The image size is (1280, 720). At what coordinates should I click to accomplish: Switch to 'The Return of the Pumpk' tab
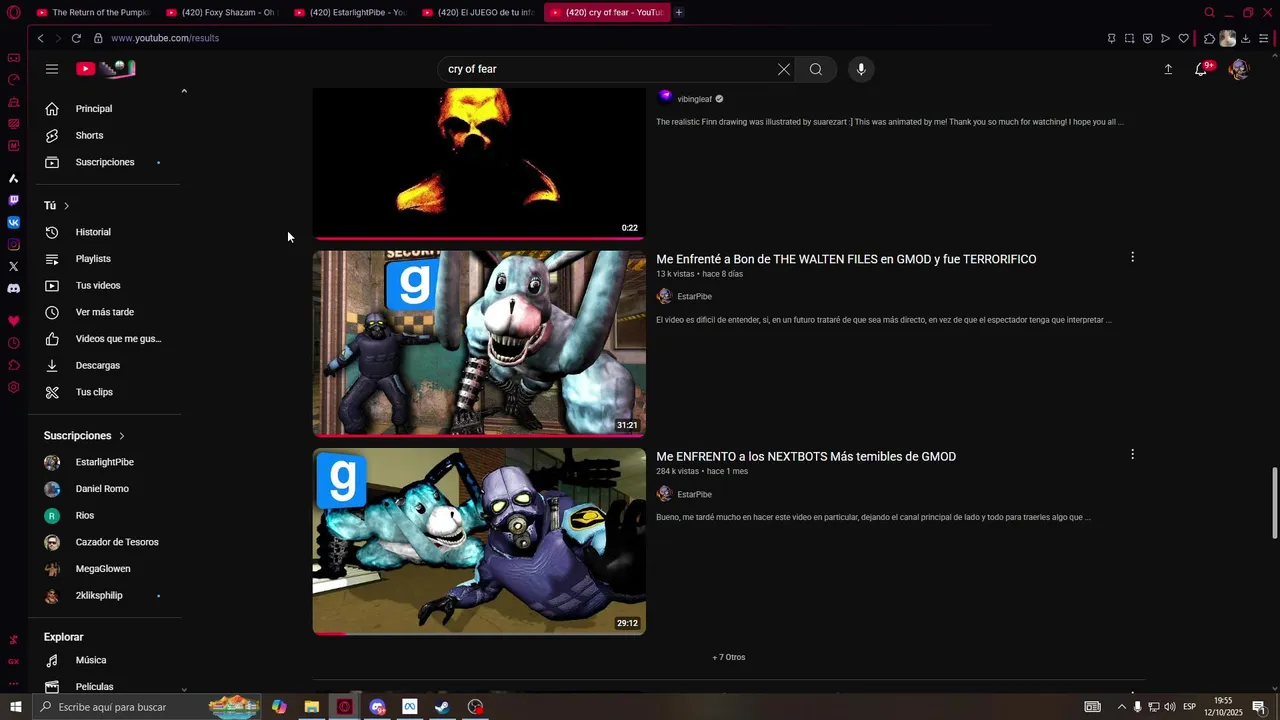[91, 12]
